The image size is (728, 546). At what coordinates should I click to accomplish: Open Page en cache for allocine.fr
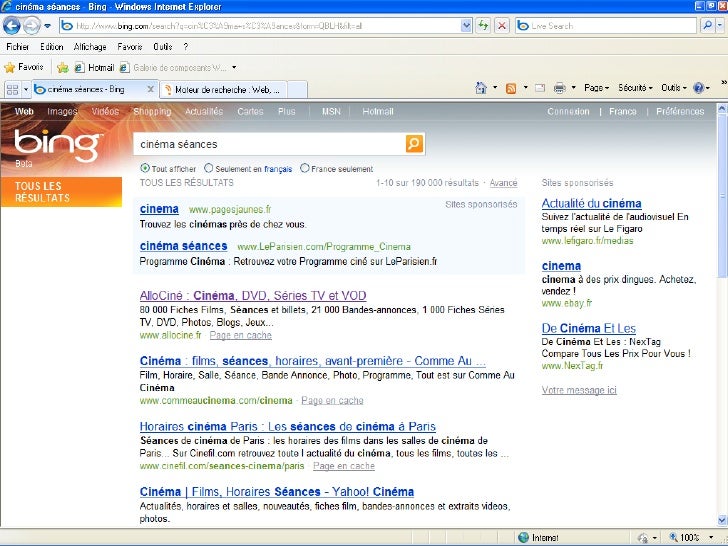click(240, 335)
